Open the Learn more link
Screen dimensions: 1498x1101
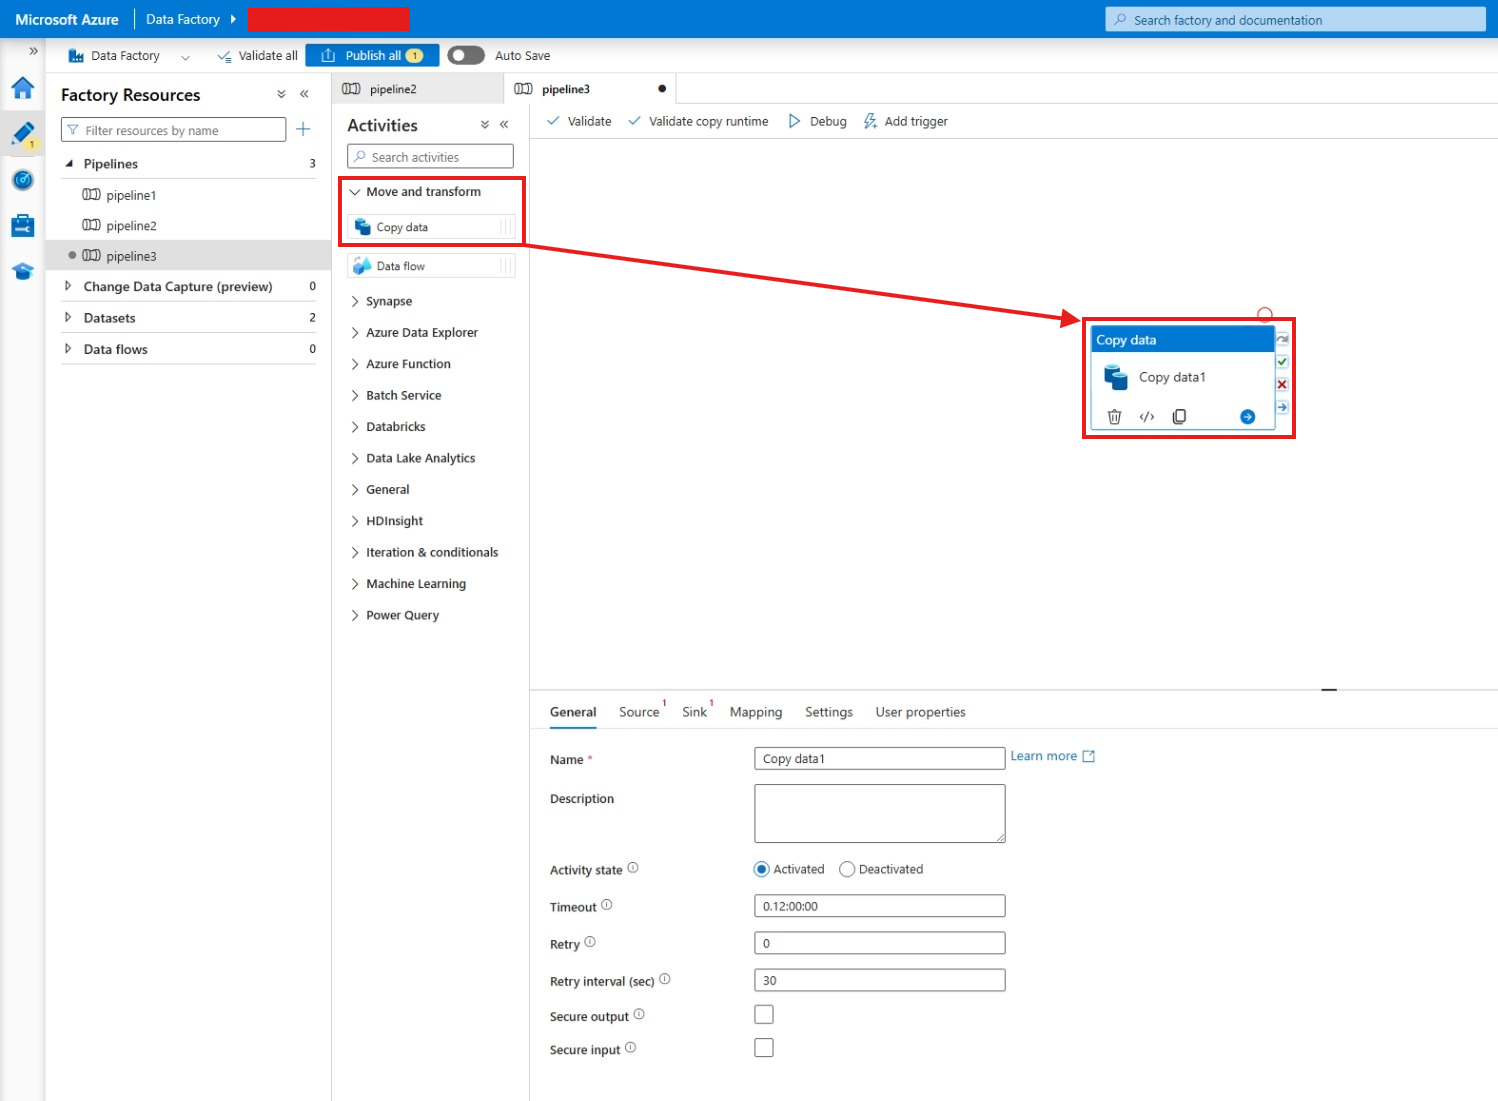point(1052,756)
